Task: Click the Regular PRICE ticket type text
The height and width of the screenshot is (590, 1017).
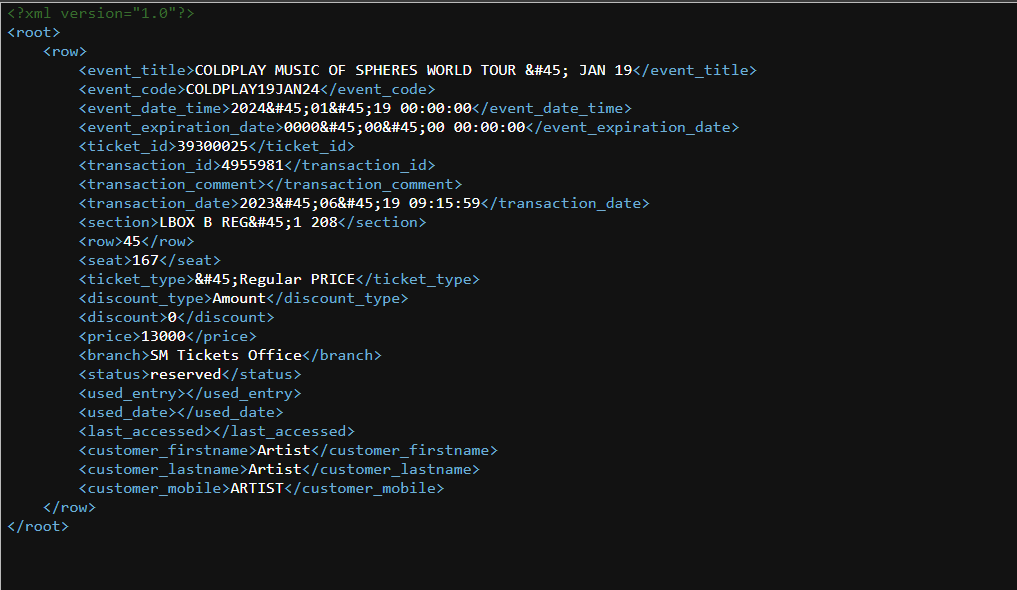Action: [297, 279]
